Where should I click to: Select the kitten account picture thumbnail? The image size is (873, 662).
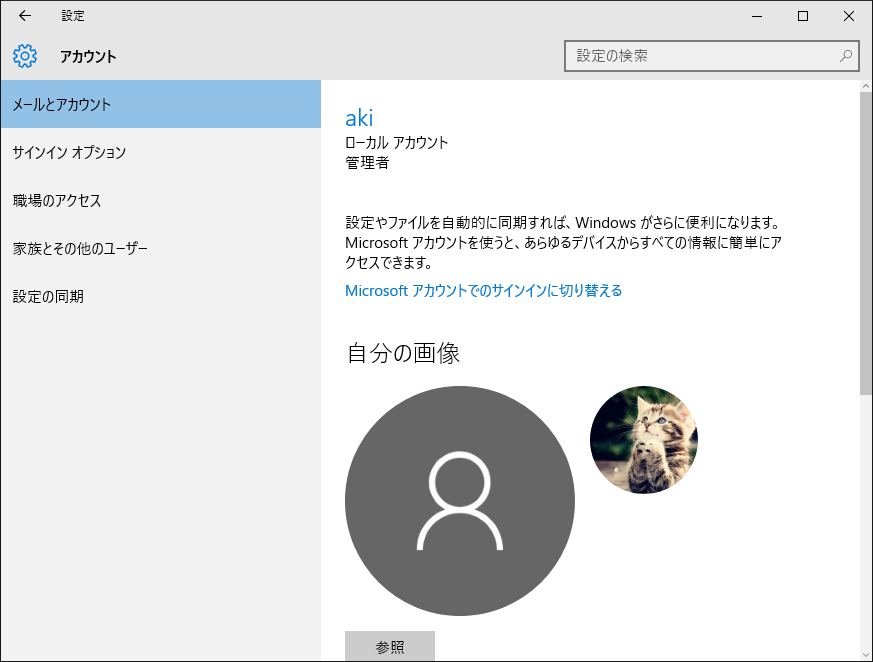(643, 440)
